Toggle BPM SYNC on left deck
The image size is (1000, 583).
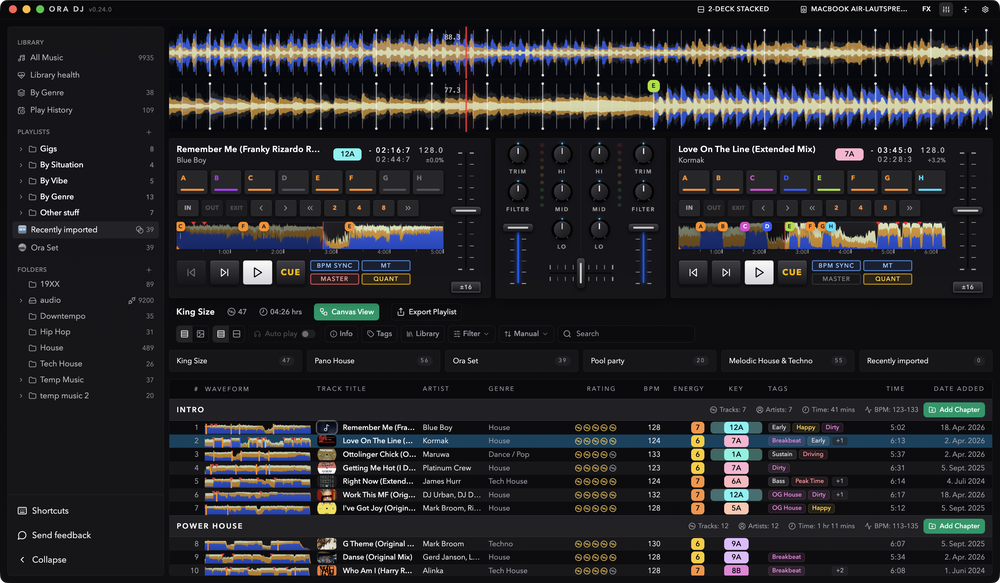click(x=334, y=265)
